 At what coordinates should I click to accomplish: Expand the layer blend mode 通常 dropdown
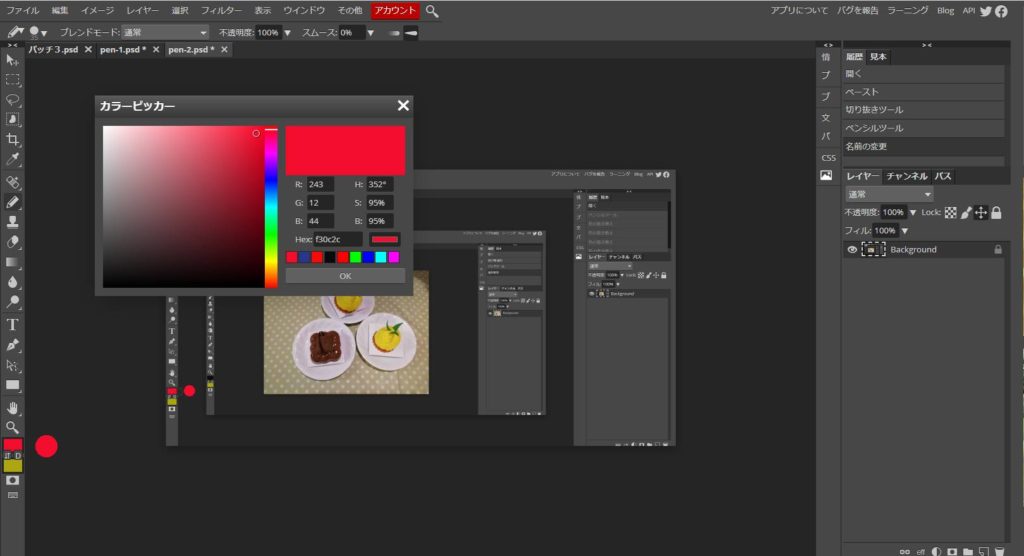click(889, 194)
